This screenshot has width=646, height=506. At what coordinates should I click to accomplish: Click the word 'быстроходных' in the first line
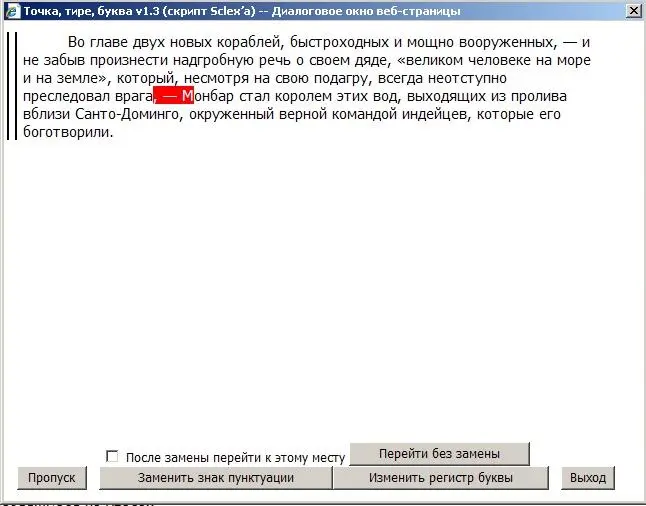[x=339, y=42]
